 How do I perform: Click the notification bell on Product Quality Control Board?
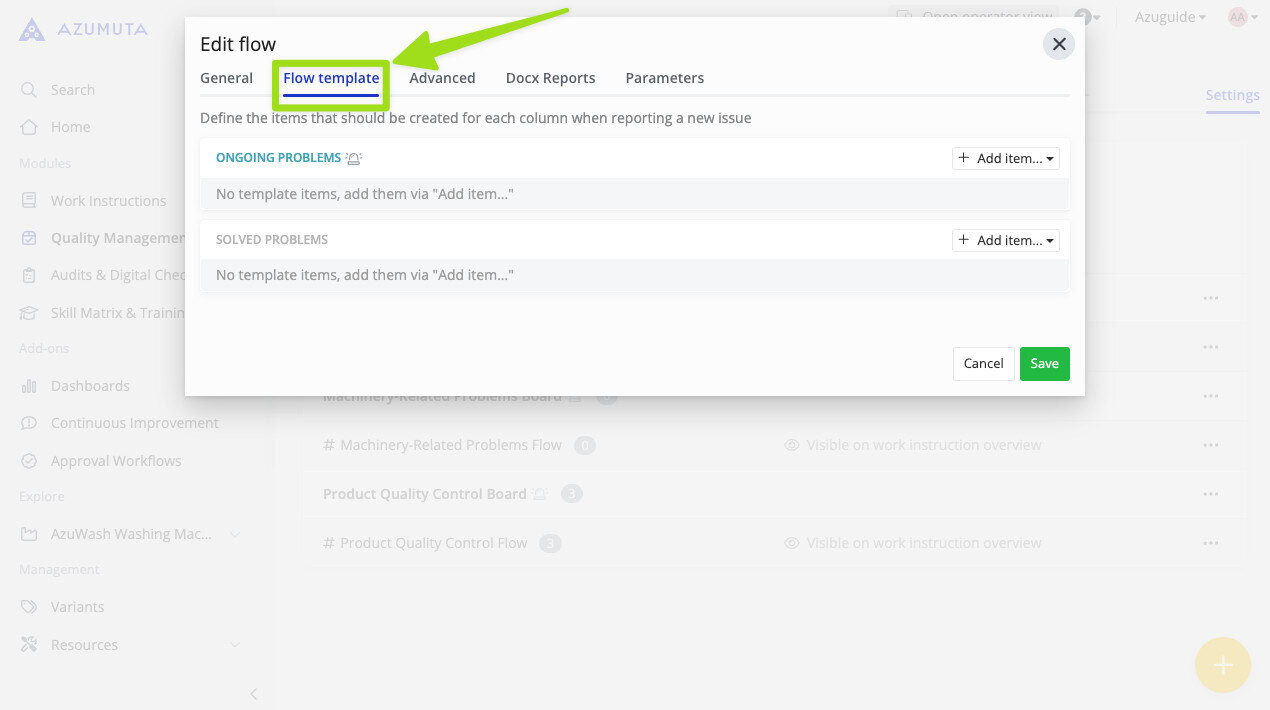538,493
